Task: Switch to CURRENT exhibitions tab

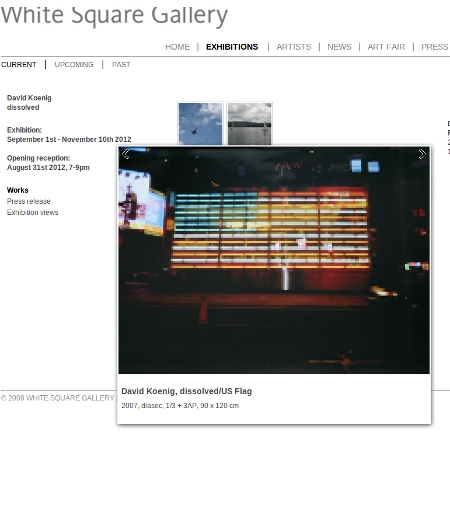Action: [18, 65]
